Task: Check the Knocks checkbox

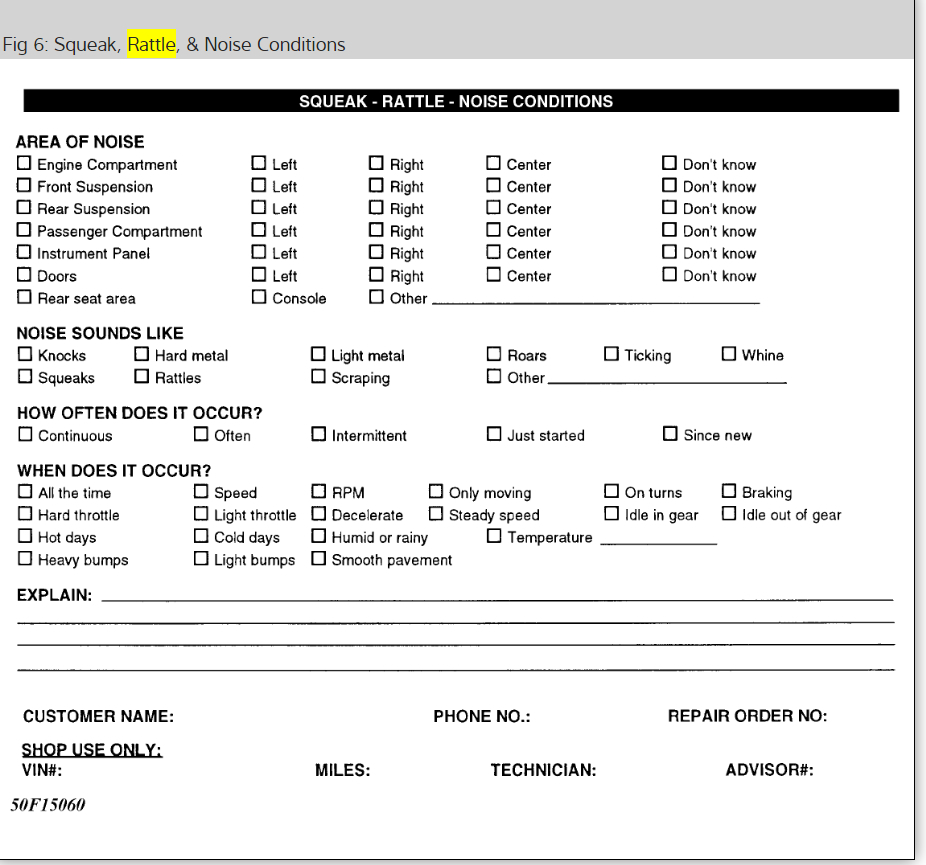Action: [25, 354]
